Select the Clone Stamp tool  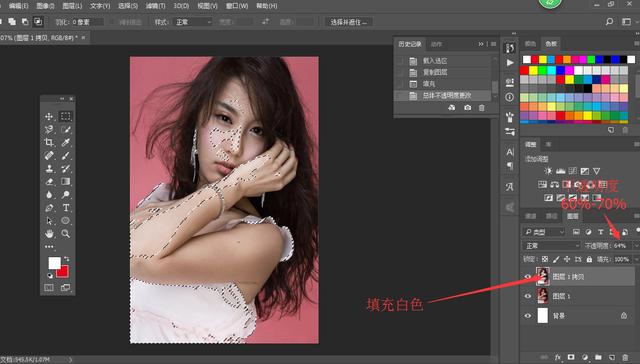[49, 169]
